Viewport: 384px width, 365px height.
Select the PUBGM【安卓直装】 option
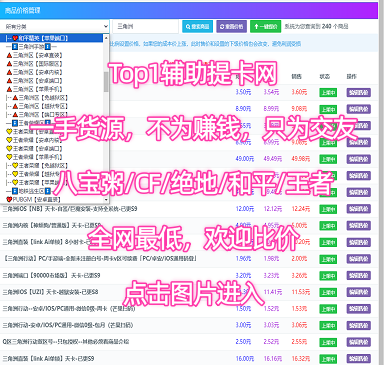click(x=52, y=199)
